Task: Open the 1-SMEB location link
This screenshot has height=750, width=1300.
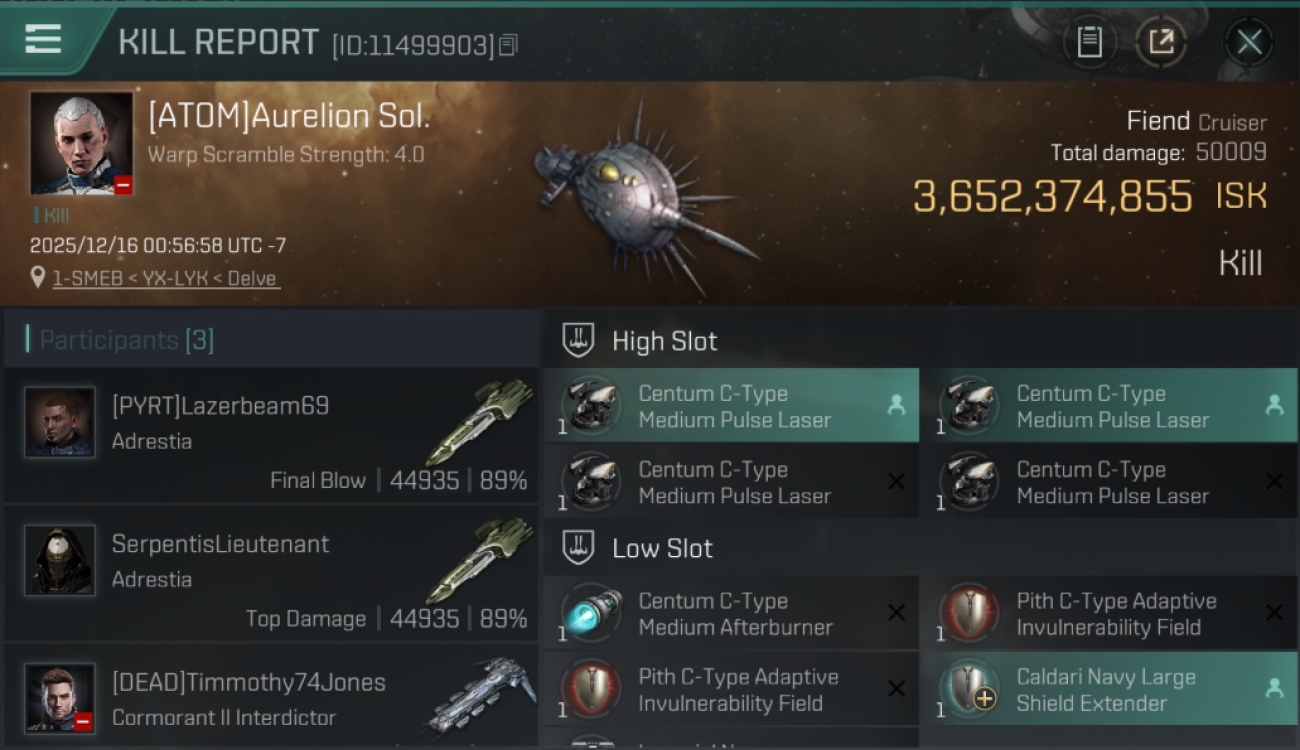Action: tap(165, 279)
